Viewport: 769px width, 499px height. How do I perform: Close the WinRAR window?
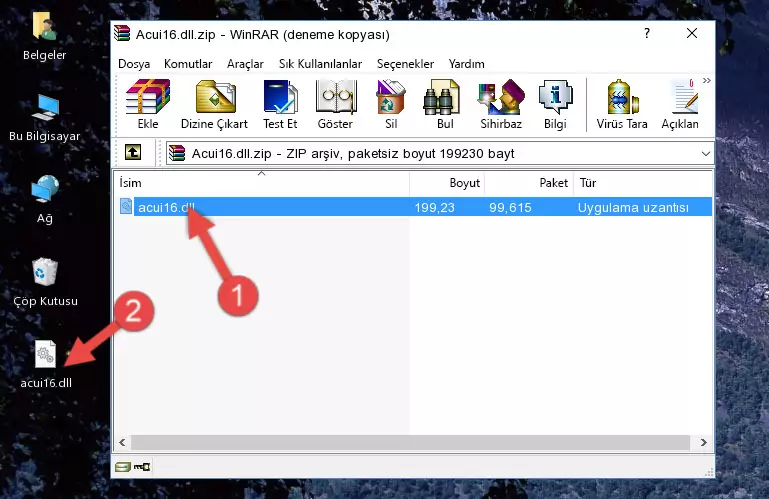point(692,33)
